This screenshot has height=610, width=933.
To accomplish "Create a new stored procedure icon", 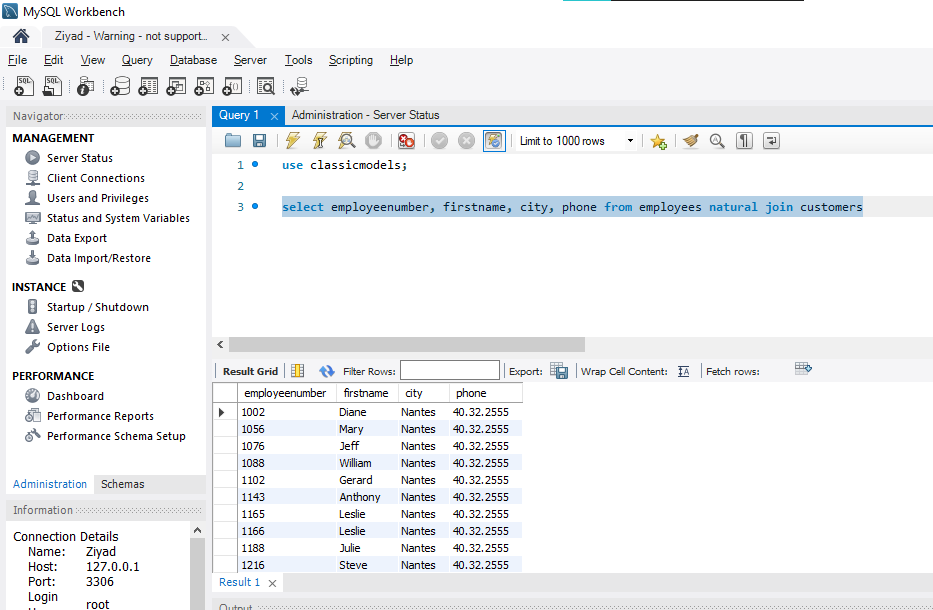I will coord(204,86).
